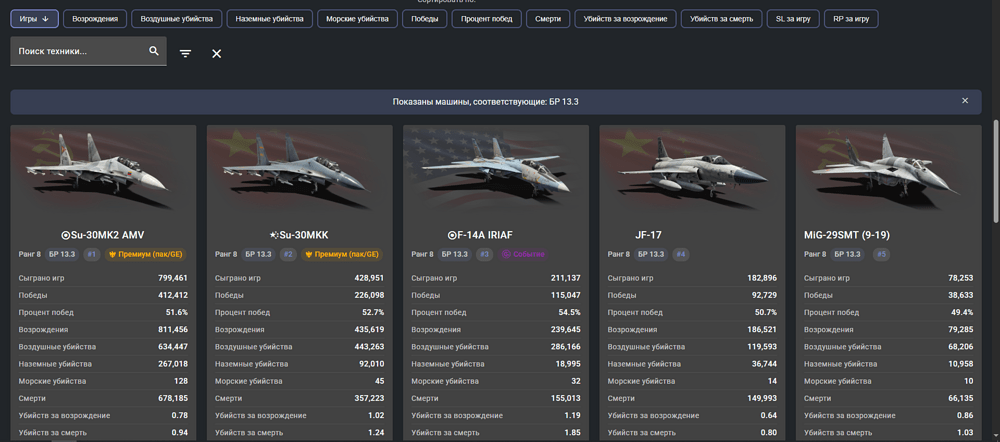Dismiss the БР 13.3 filter banner

pos(965,101)
